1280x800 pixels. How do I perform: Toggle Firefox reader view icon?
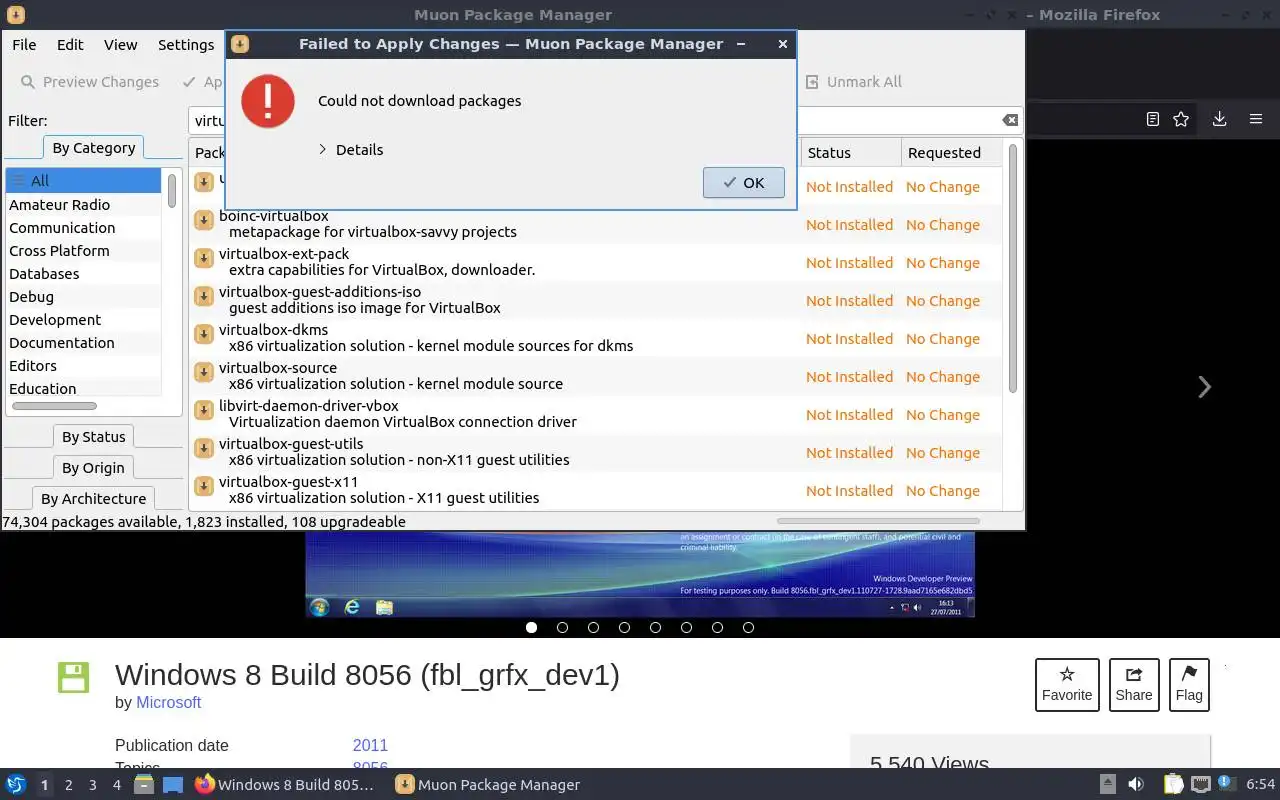1152,119
